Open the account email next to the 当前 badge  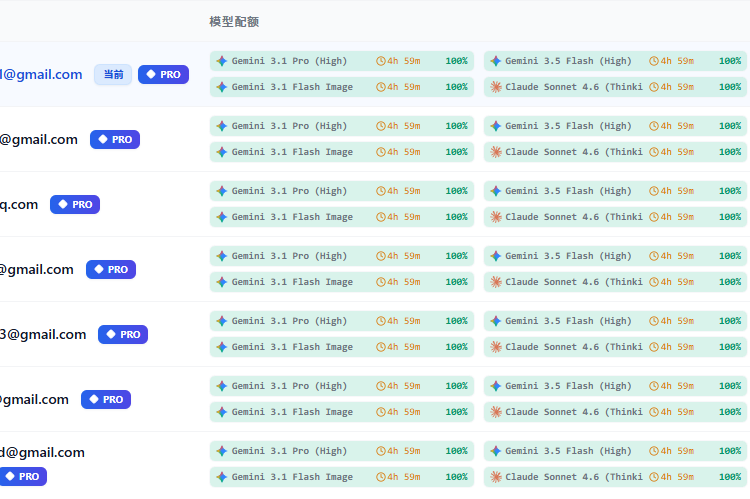tap(41, 74)
